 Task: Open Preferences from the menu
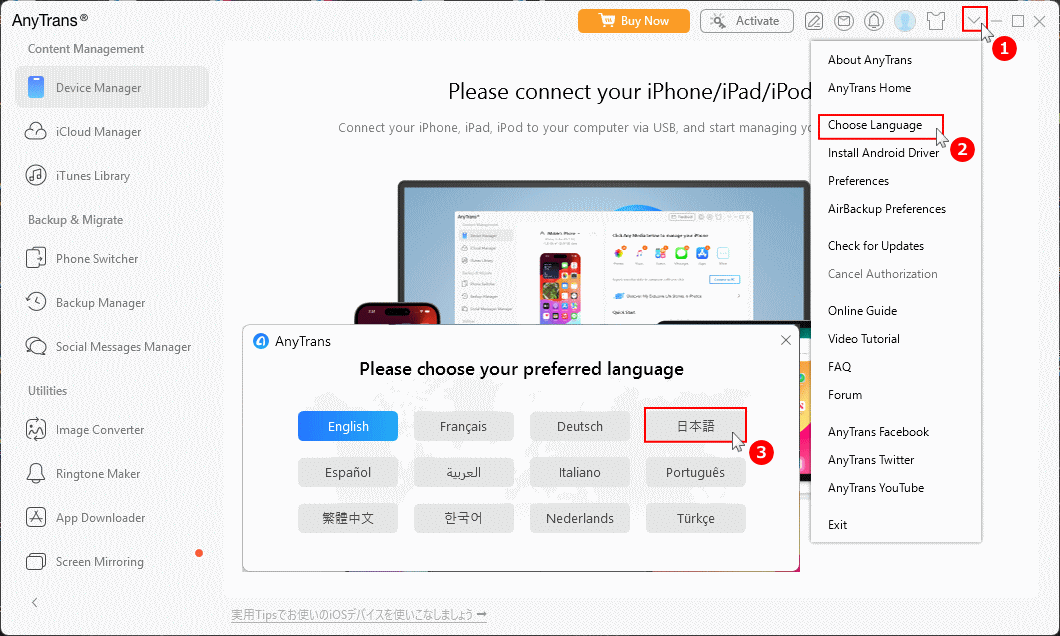point(859,181)
